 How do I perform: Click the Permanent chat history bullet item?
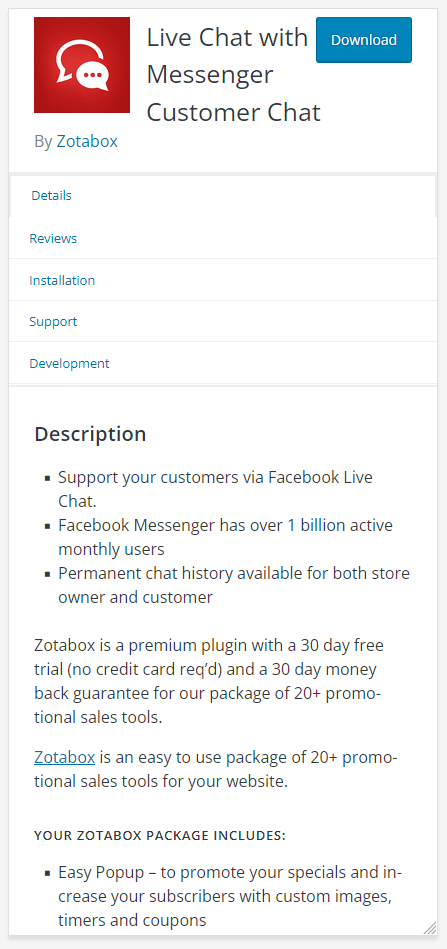(233, 585)
